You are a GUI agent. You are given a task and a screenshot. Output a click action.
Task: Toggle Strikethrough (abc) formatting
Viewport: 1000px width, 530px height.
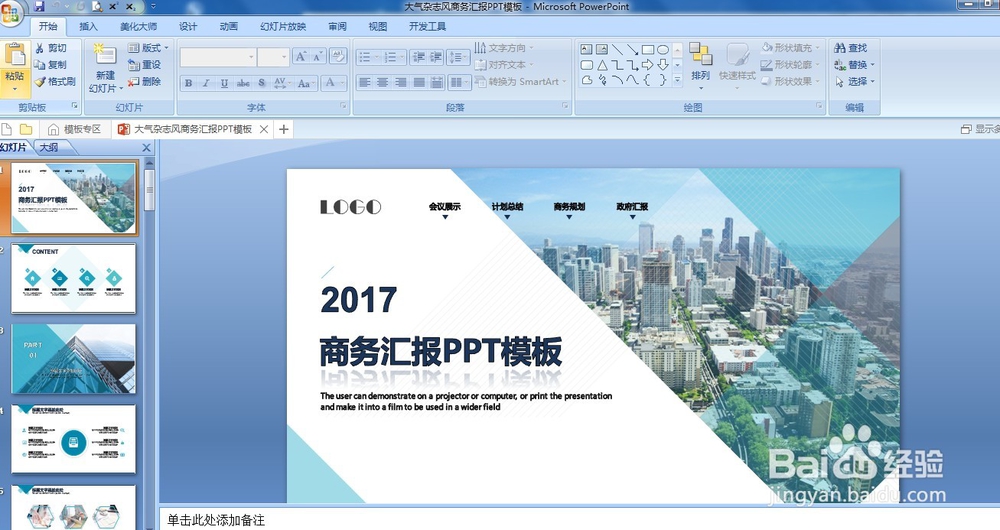pos(243,83)
